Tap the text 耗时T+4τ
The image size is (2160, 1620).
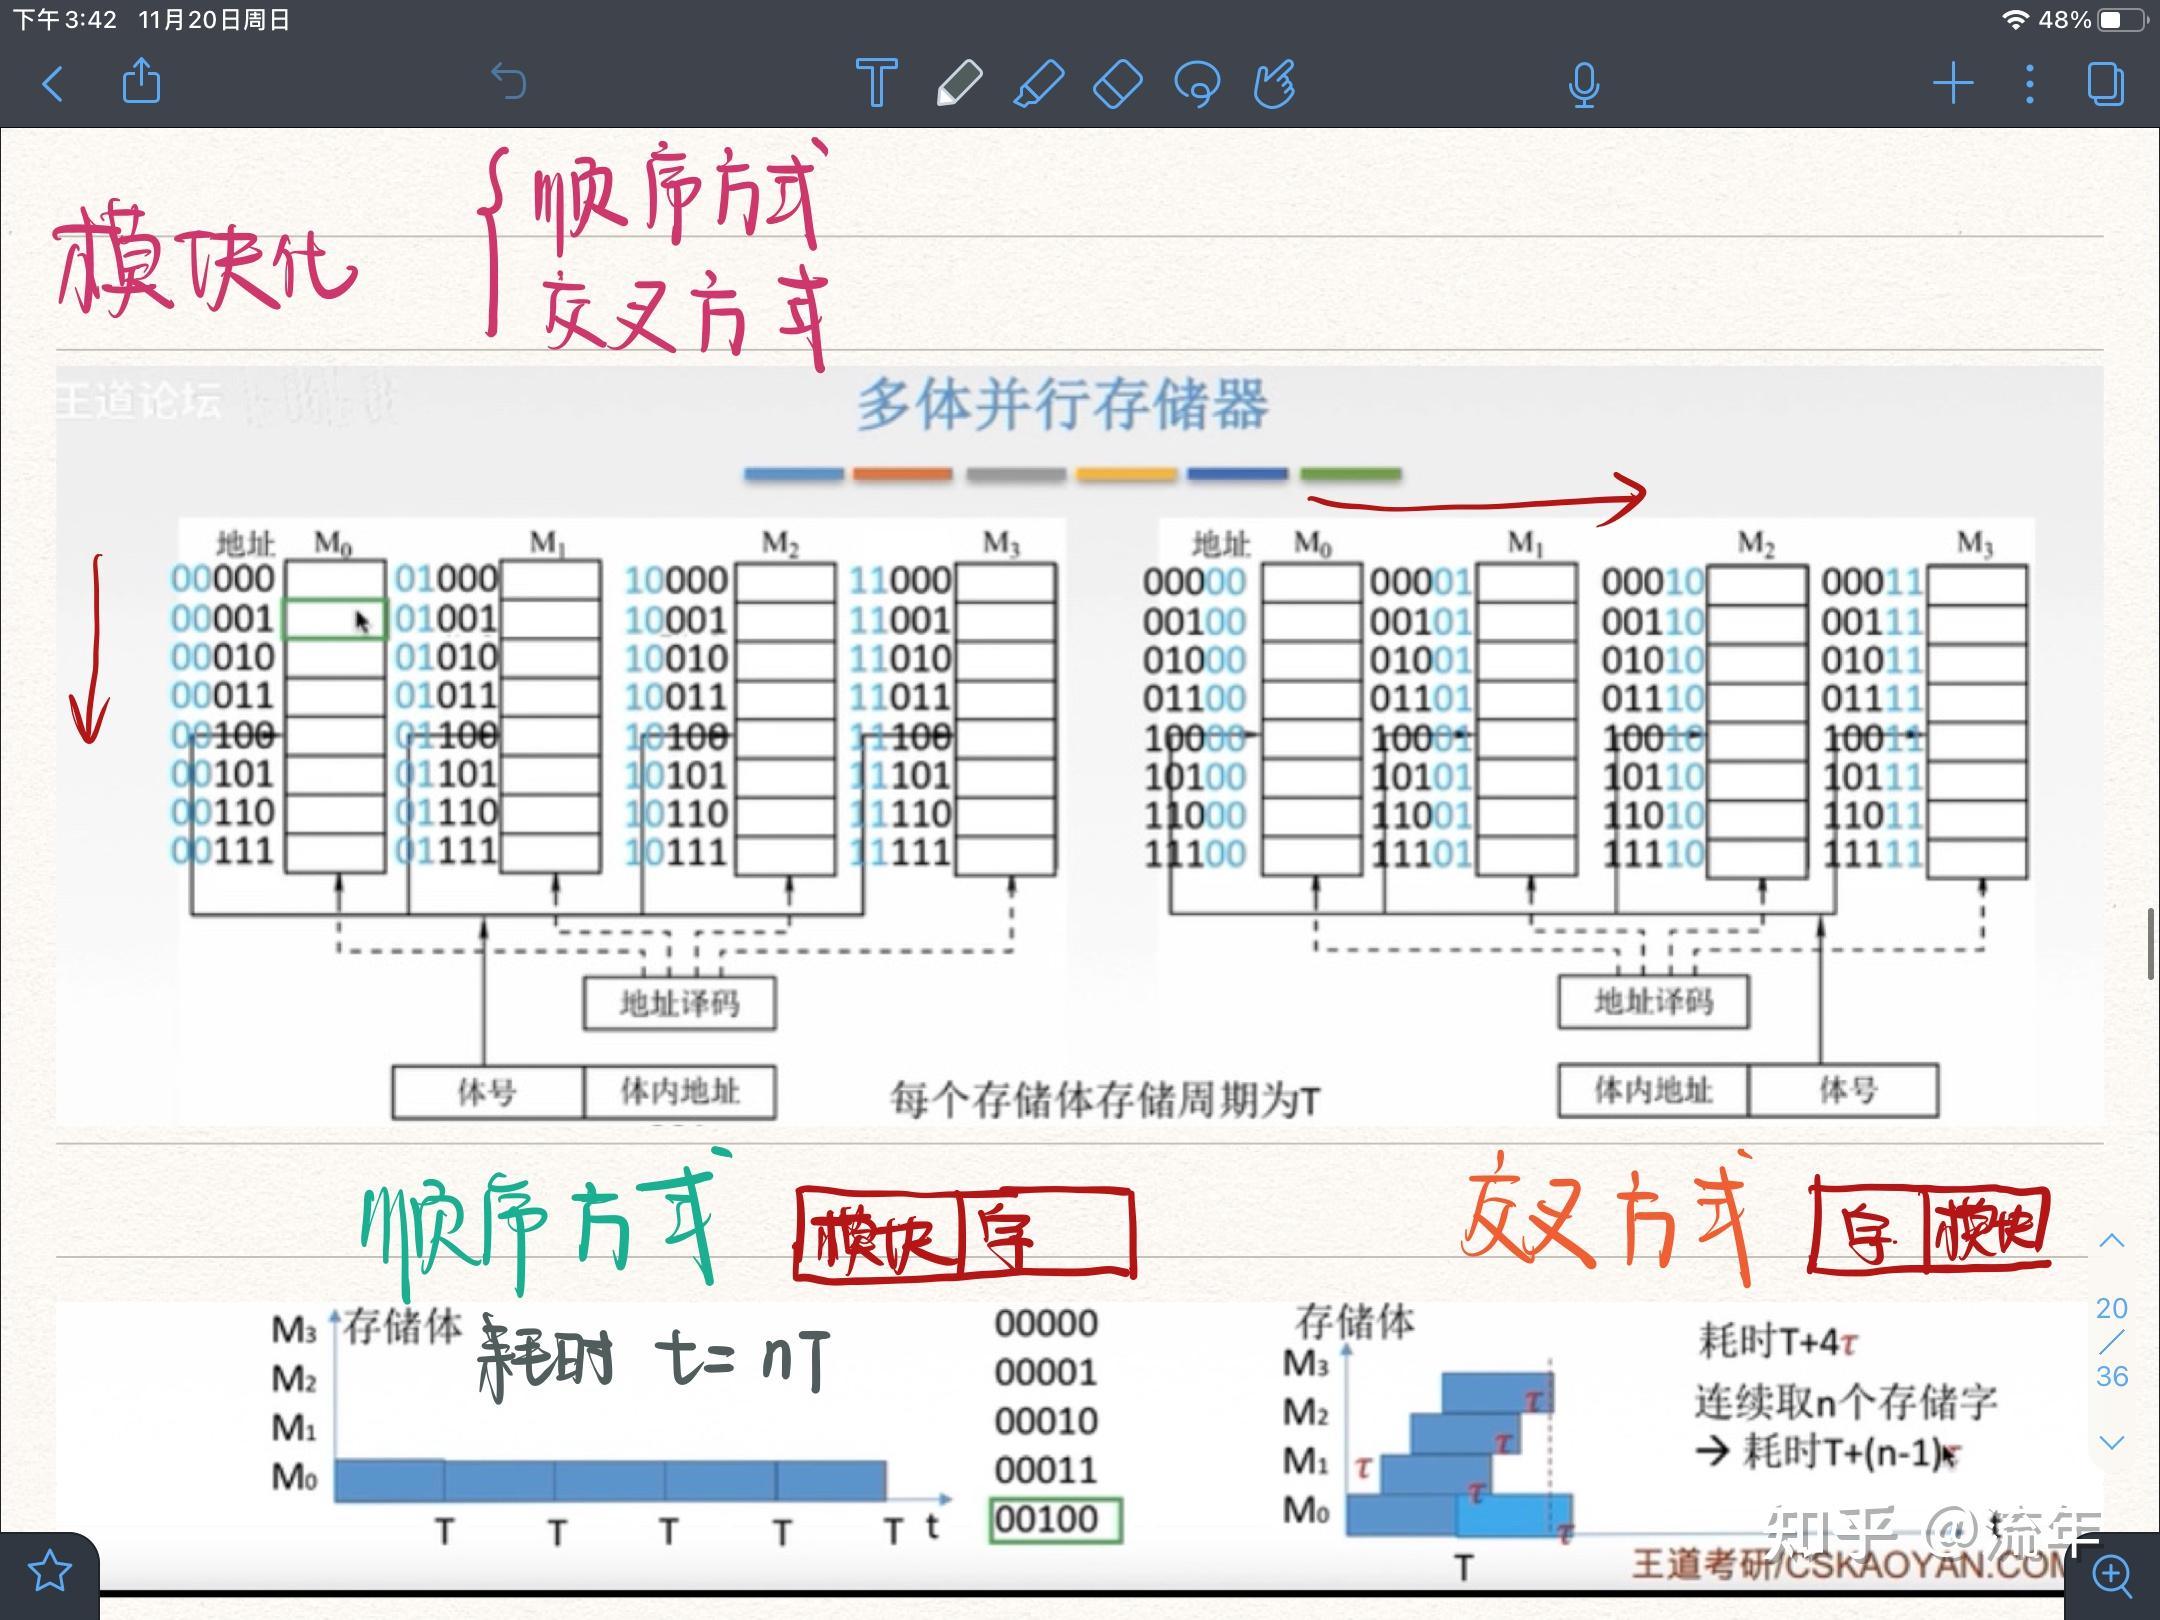pos(1777,1341)
